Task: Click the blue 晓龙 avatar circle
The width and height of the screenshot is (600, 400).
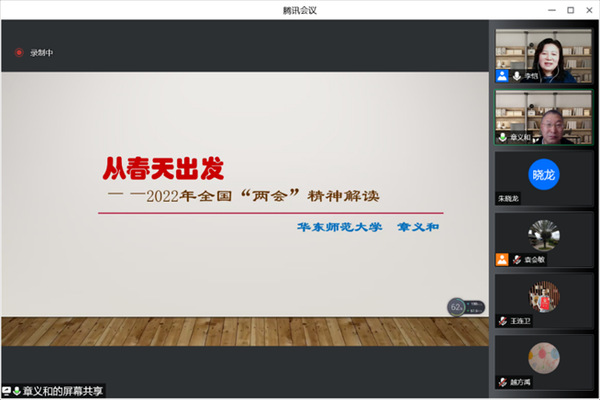Action: [x=544, y=173]
